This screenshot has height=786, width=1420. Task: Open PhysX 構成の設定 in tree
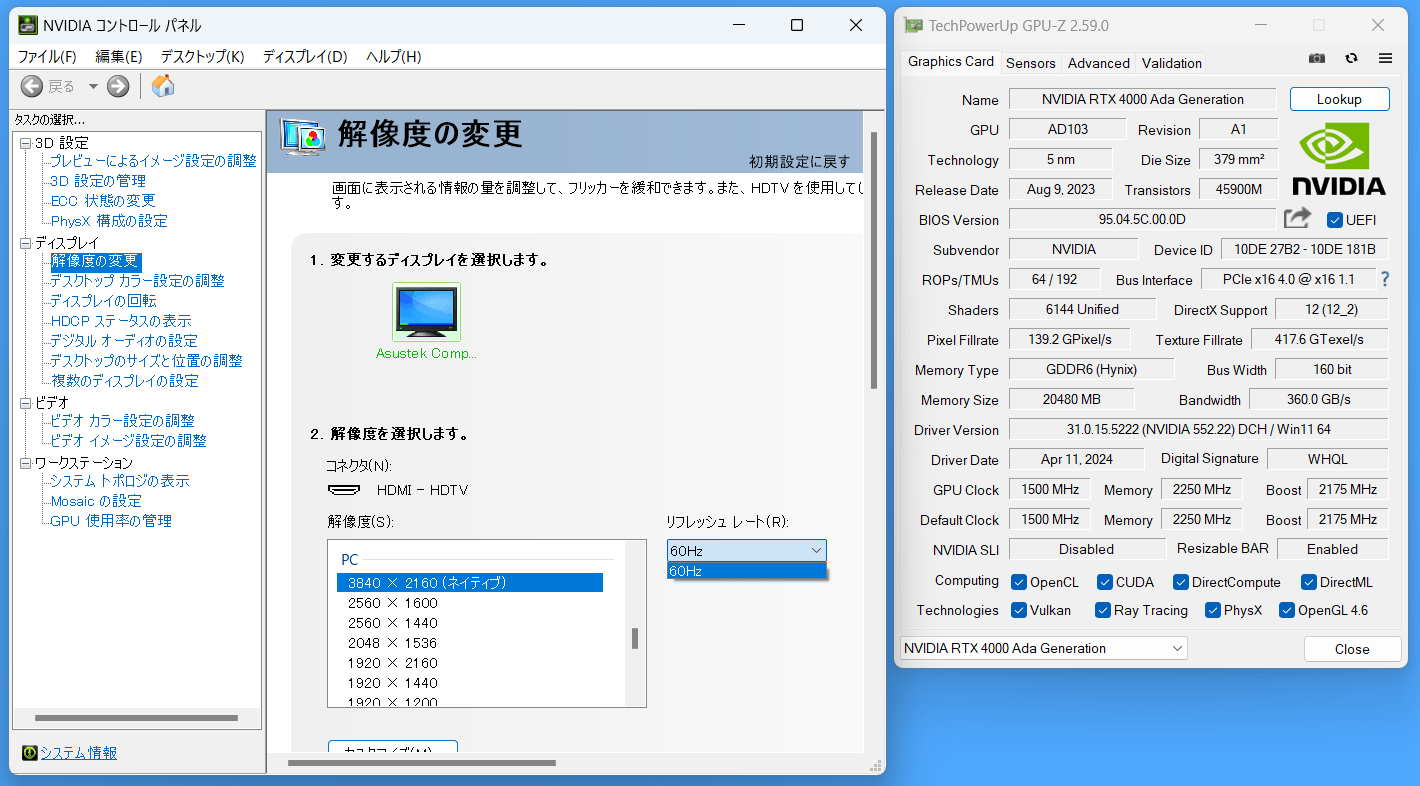(x=109, y=221)
